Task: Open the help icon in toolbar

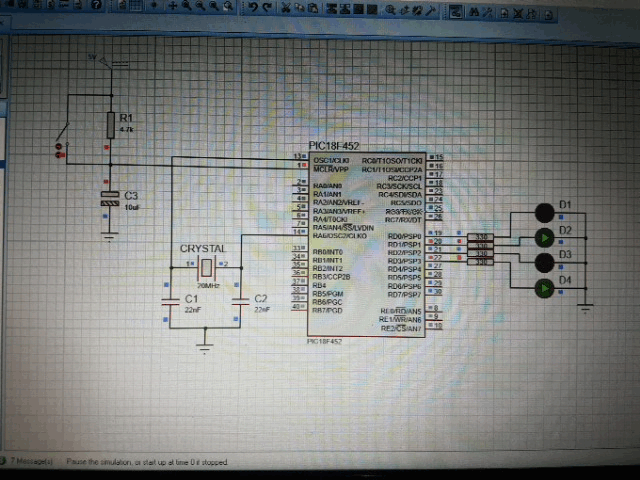Action: pyautogui.click(x=97, y=5)
